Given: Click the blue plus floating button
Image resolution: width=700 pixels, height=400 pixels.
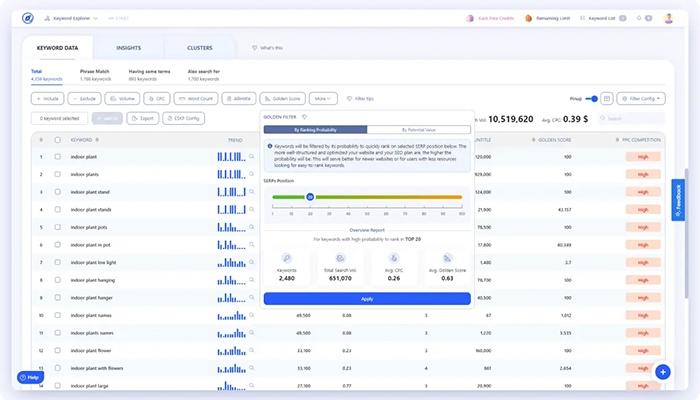Looking at the screenshot, I should (662, 372).
